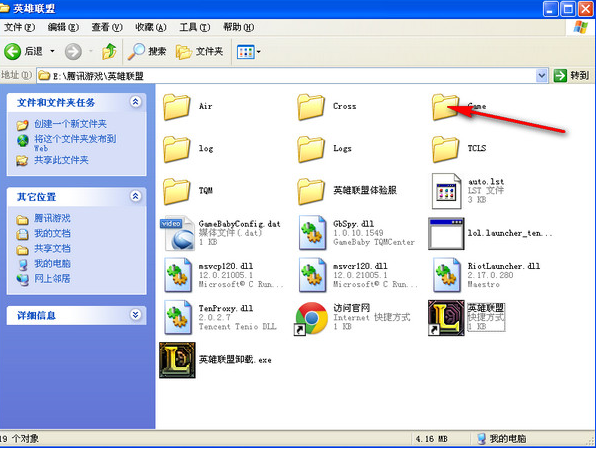Click 将这个文件夹发布到 Web link

point(75,143)
